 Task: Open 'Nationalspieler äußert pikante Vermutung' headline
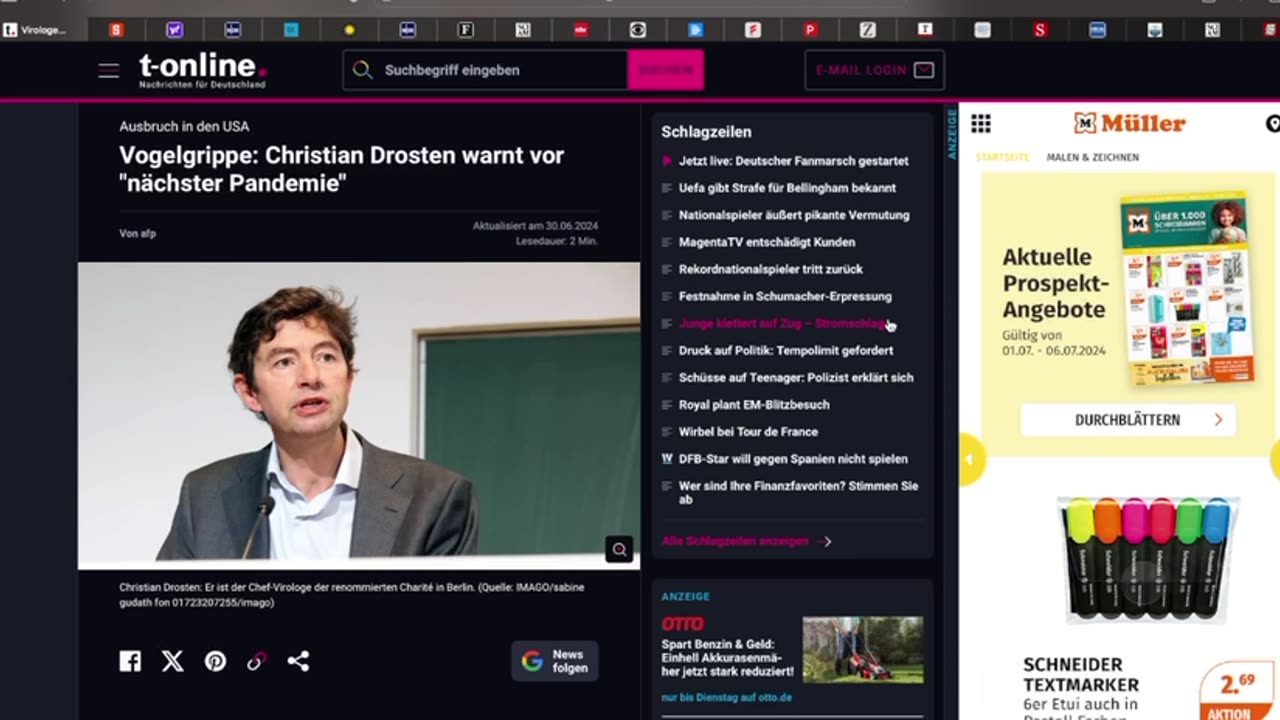pyautogui.click(x=794, y=215)
